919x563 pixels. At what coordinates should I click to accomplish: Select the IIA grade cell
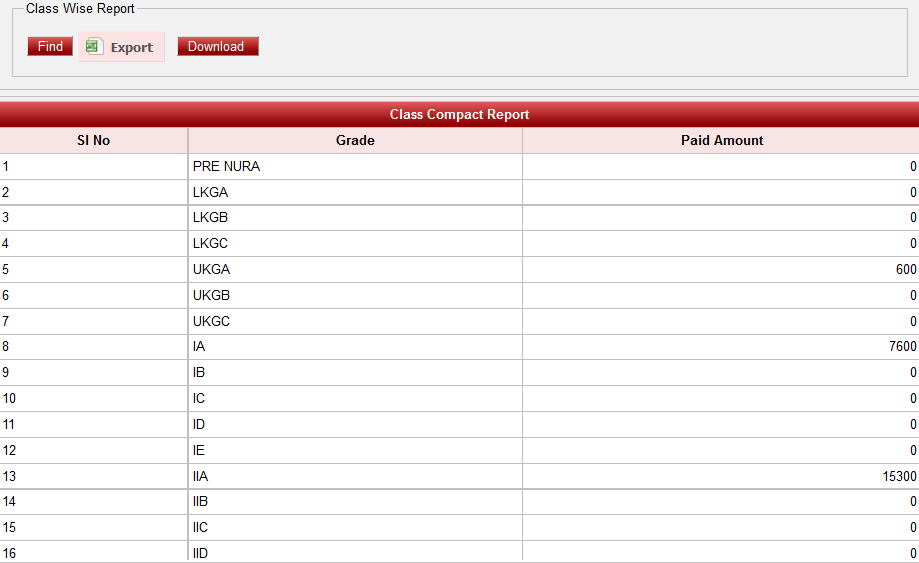(202, 476)
